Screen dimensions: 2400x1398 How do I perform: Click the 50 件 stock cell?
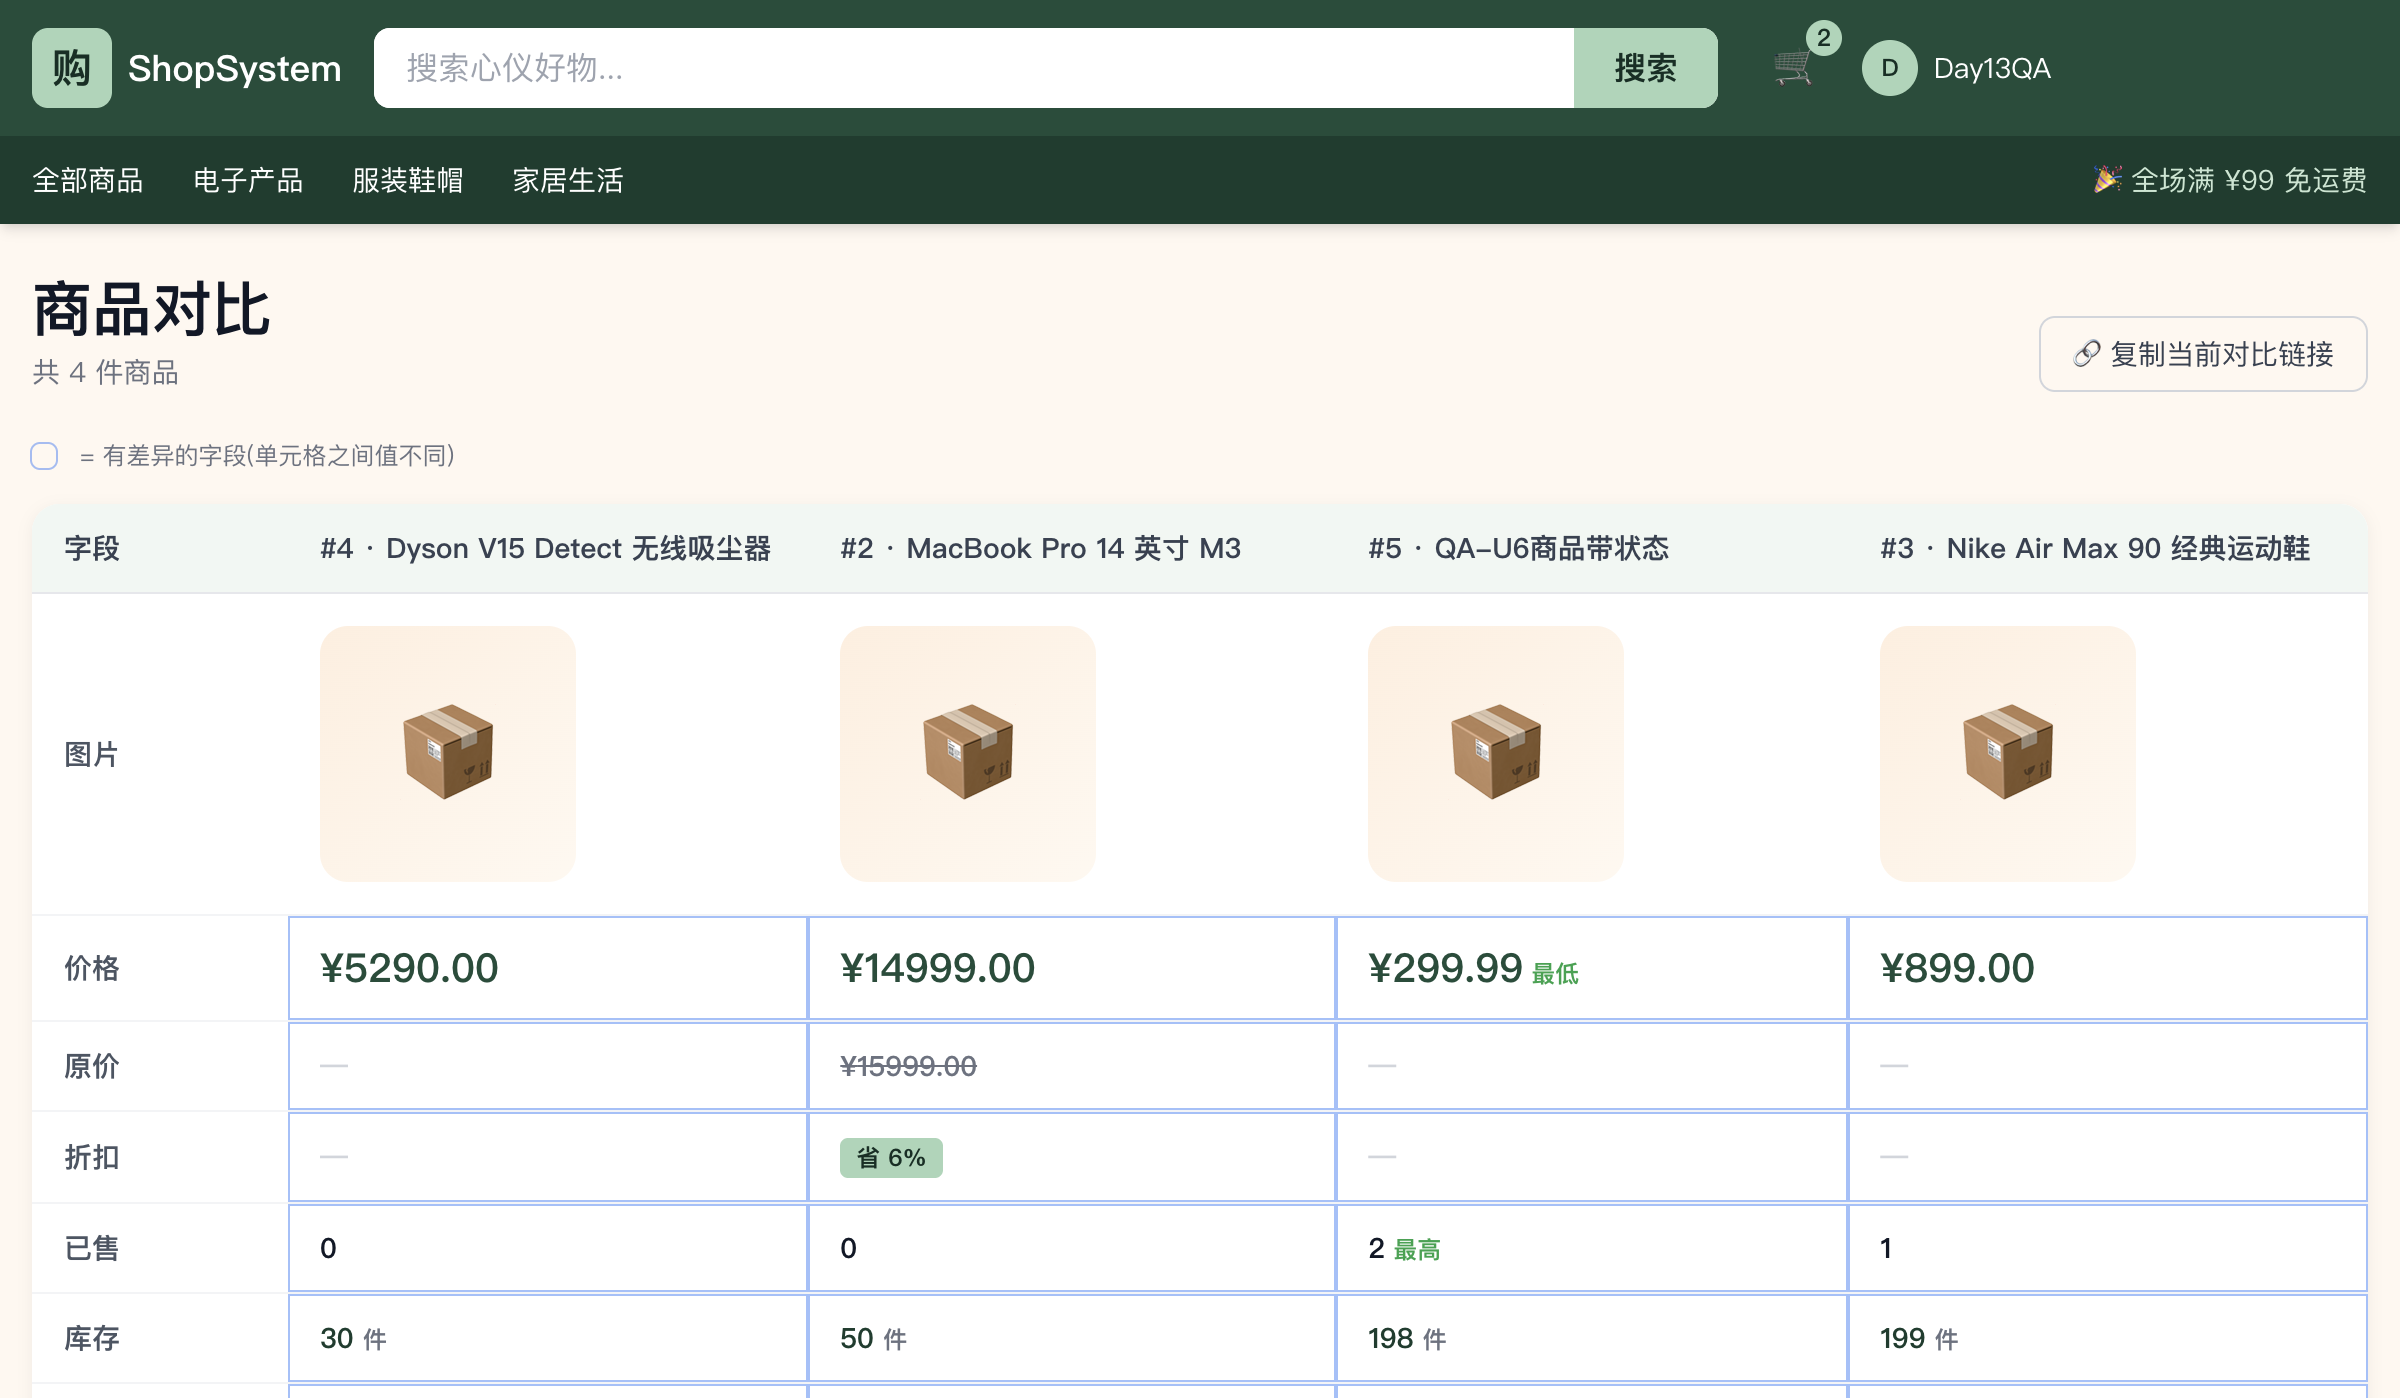1072,1338
